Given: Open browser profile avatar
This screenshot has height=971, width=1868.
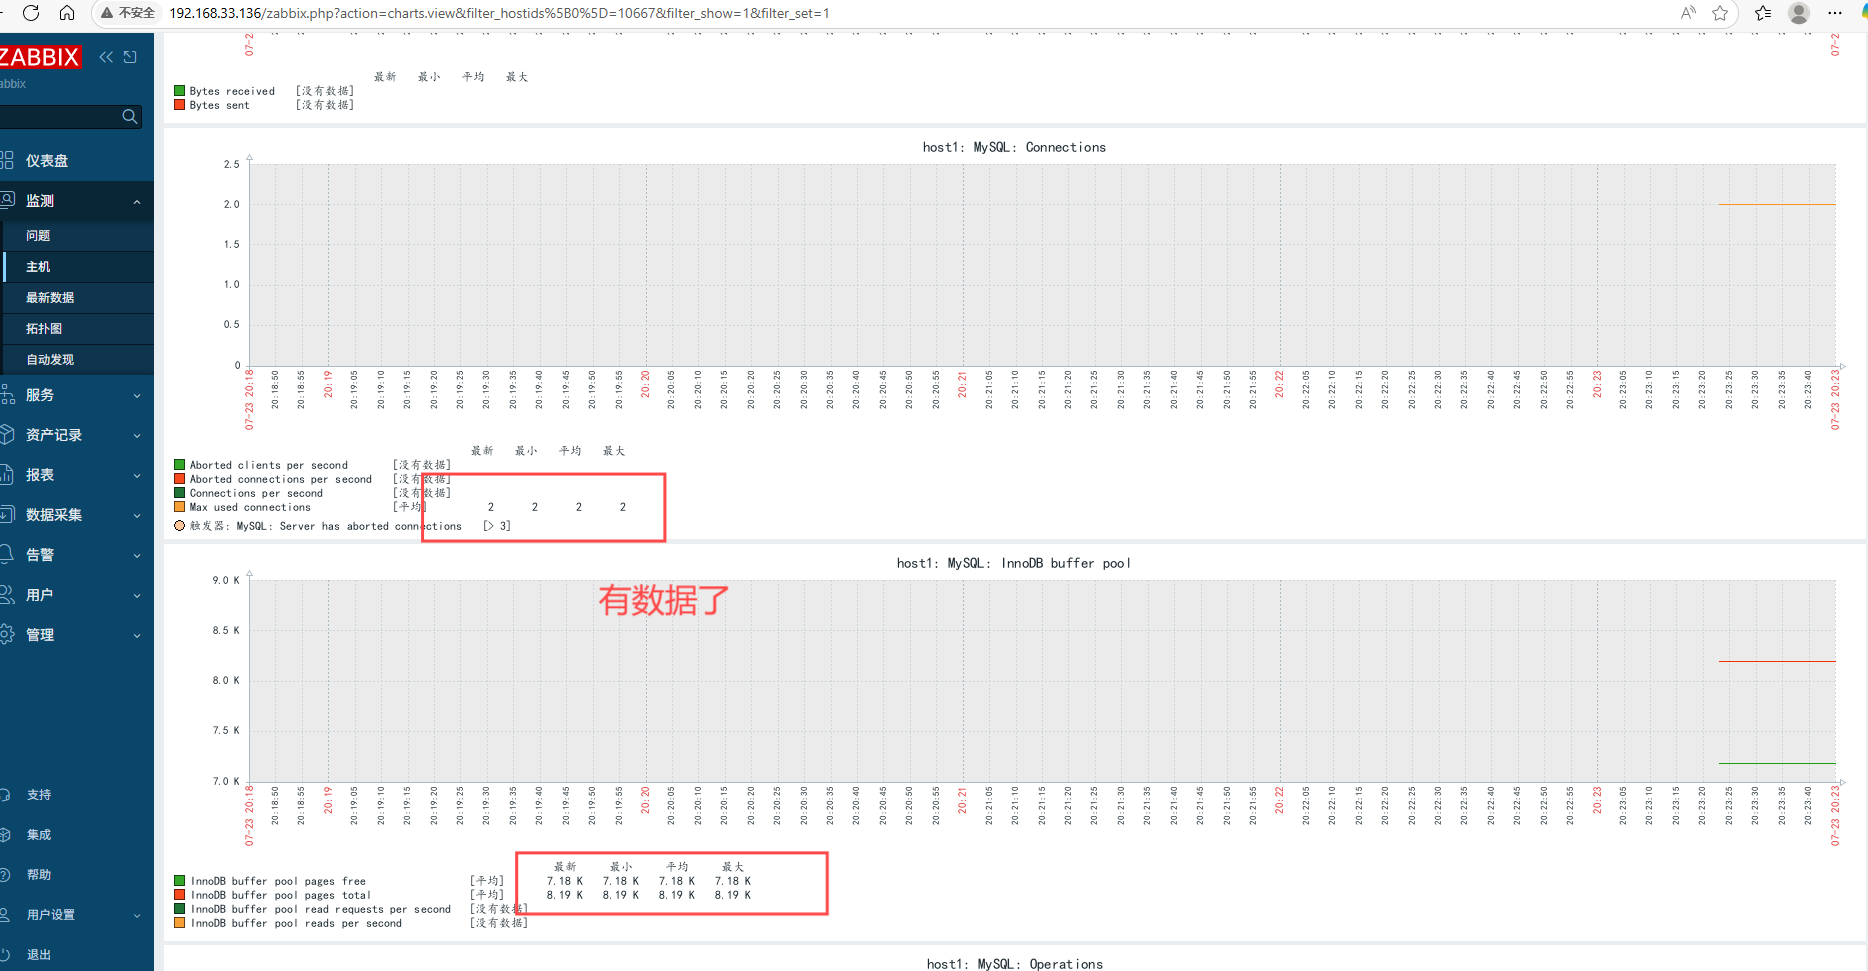Looking at the screenshot, I should (x=1799, y=13).
